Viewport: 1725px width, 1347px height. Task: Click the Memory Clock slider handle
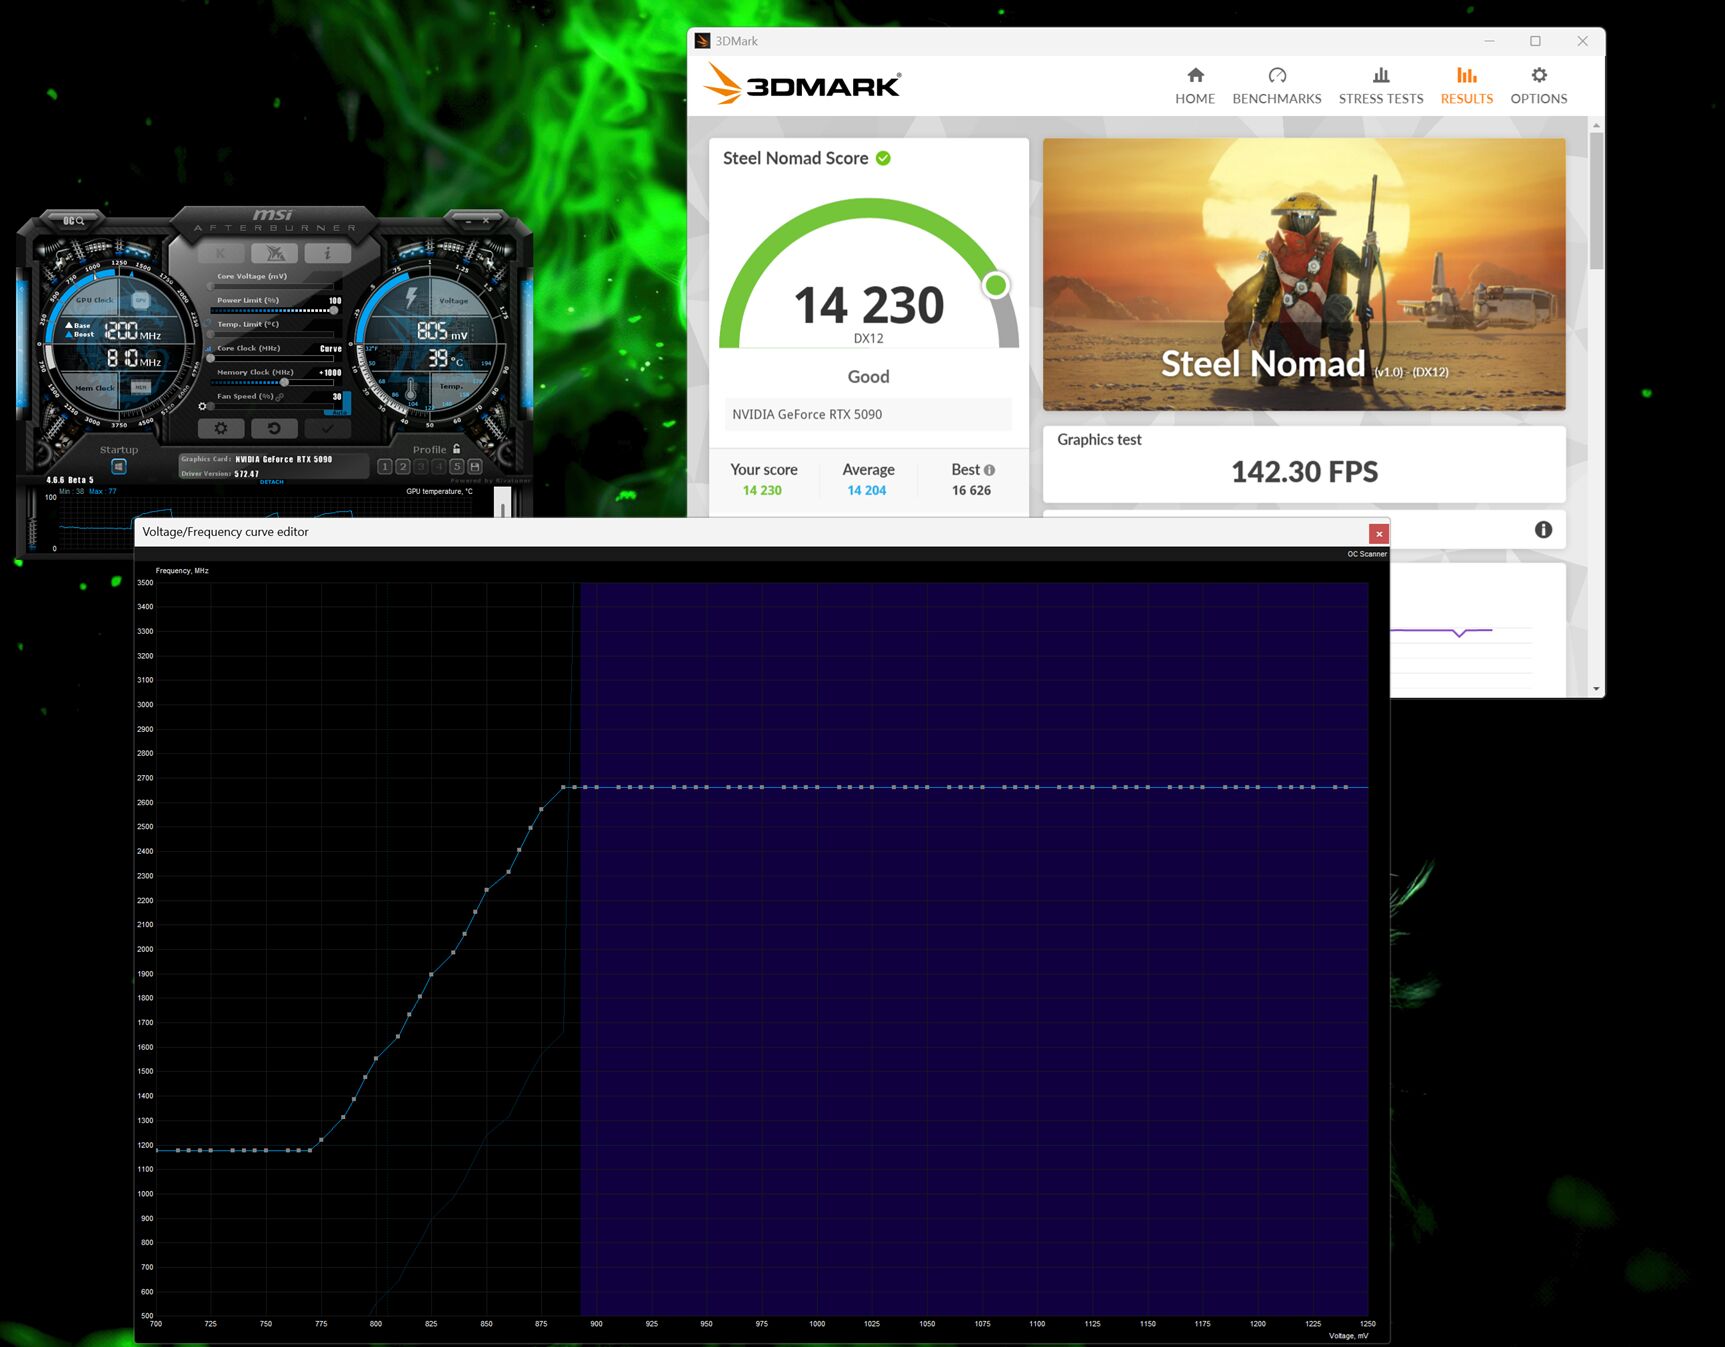[285, 382]
